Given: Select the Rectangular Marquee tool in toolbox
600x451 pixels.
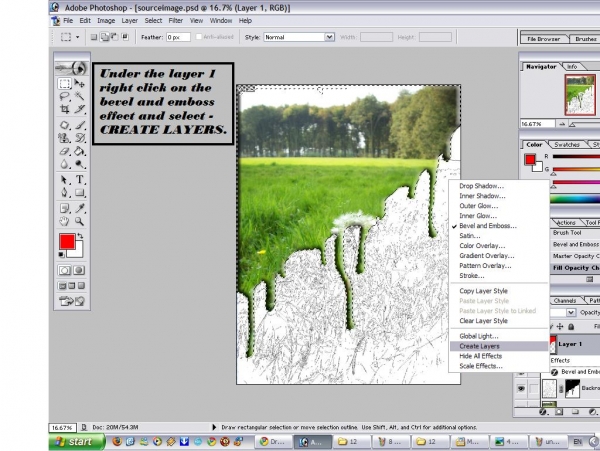Looking at the screenshot, I should point(64,83).
